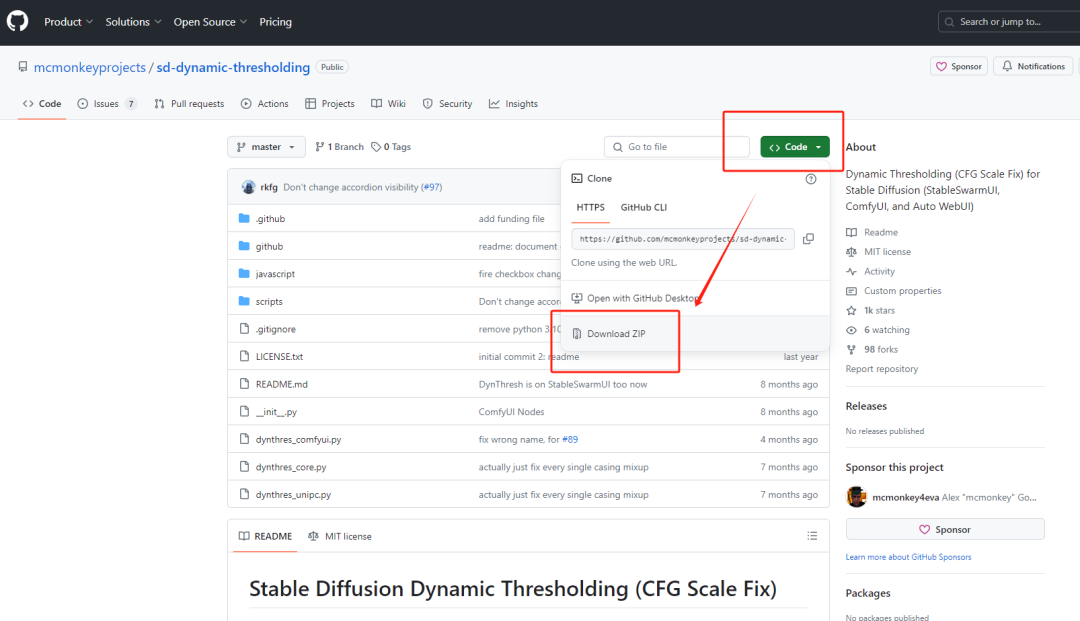Click the HTTPS clone URL field
1080x621 pixels.
[683, 239]
